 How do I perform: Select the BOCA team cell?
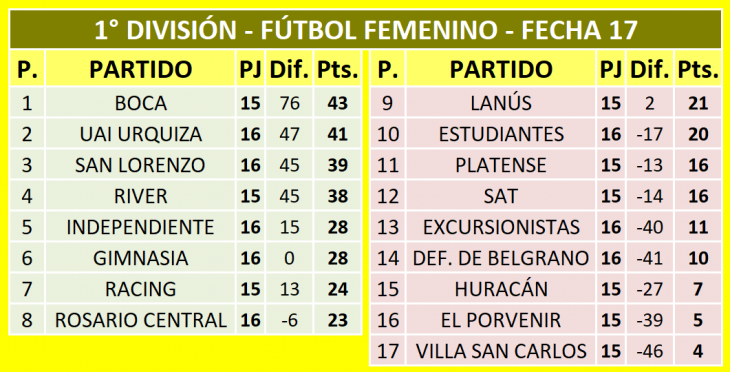[x=141, y=103]
